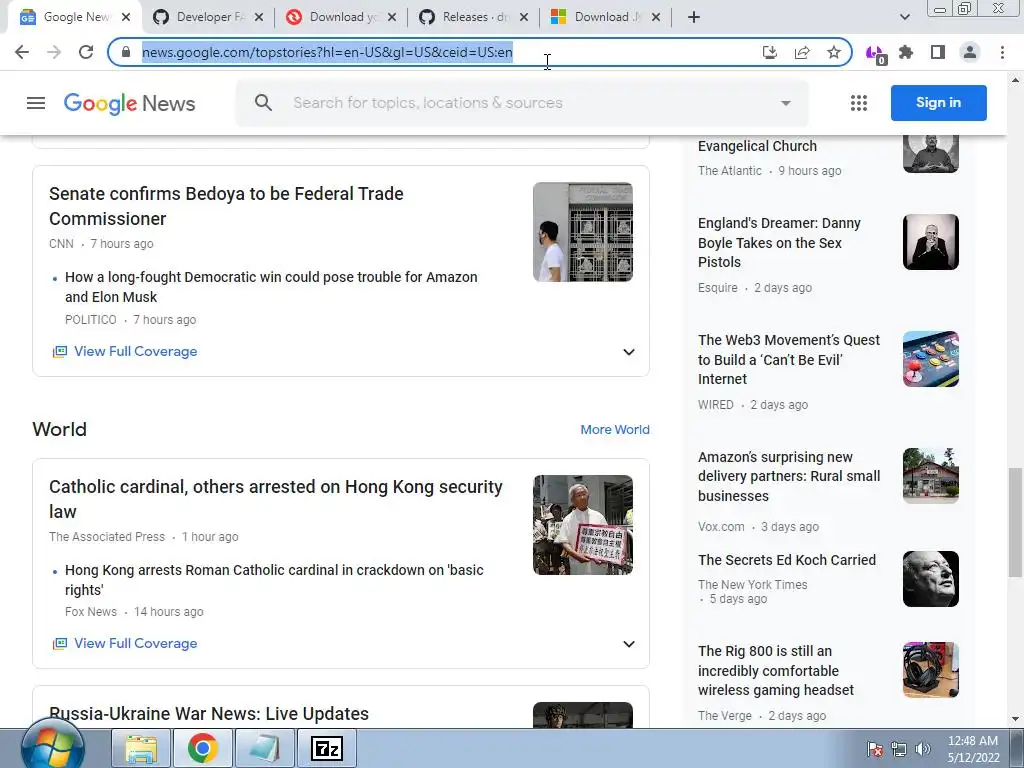This screenshot has width=1024, height=768.
Task: Open the More World link
Action: [x=615, y=430]
